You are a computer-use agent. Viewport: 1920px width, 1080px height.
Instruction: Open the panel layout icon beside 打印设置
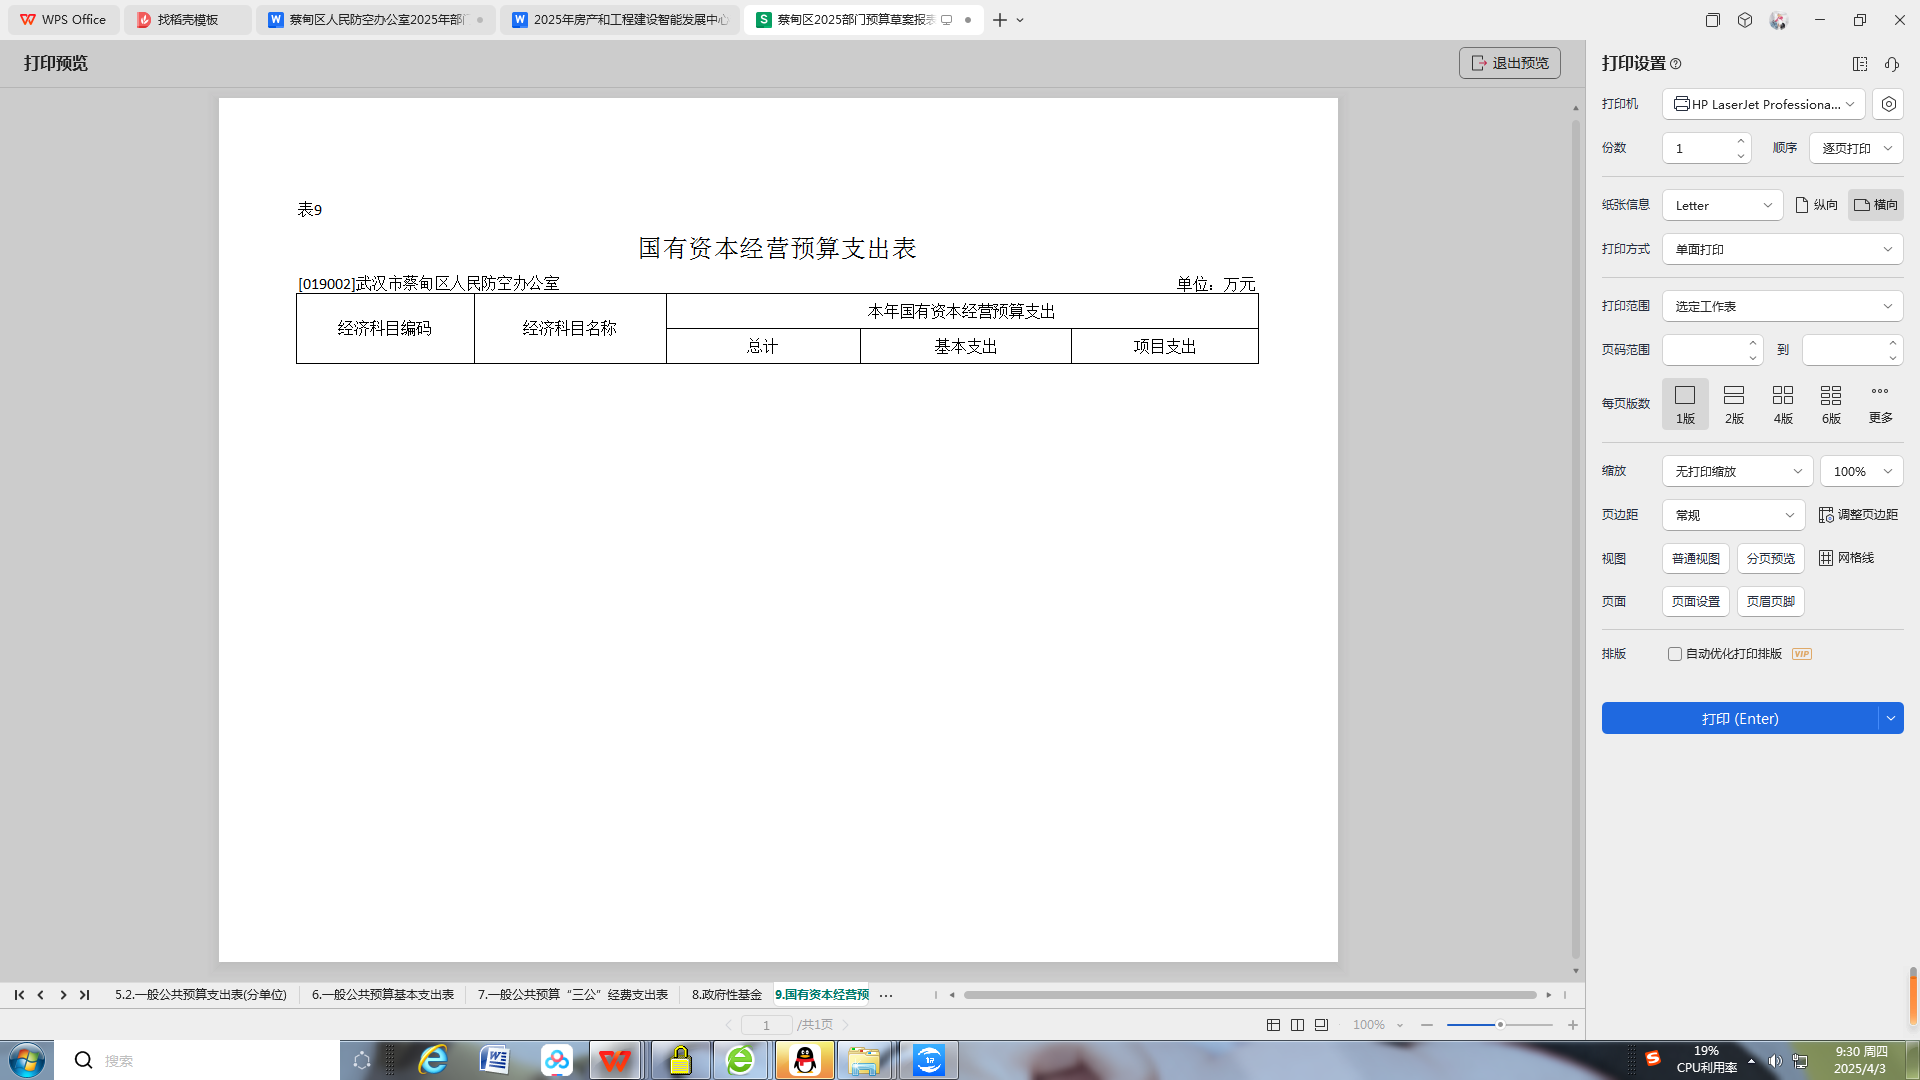coord(1860,64)
